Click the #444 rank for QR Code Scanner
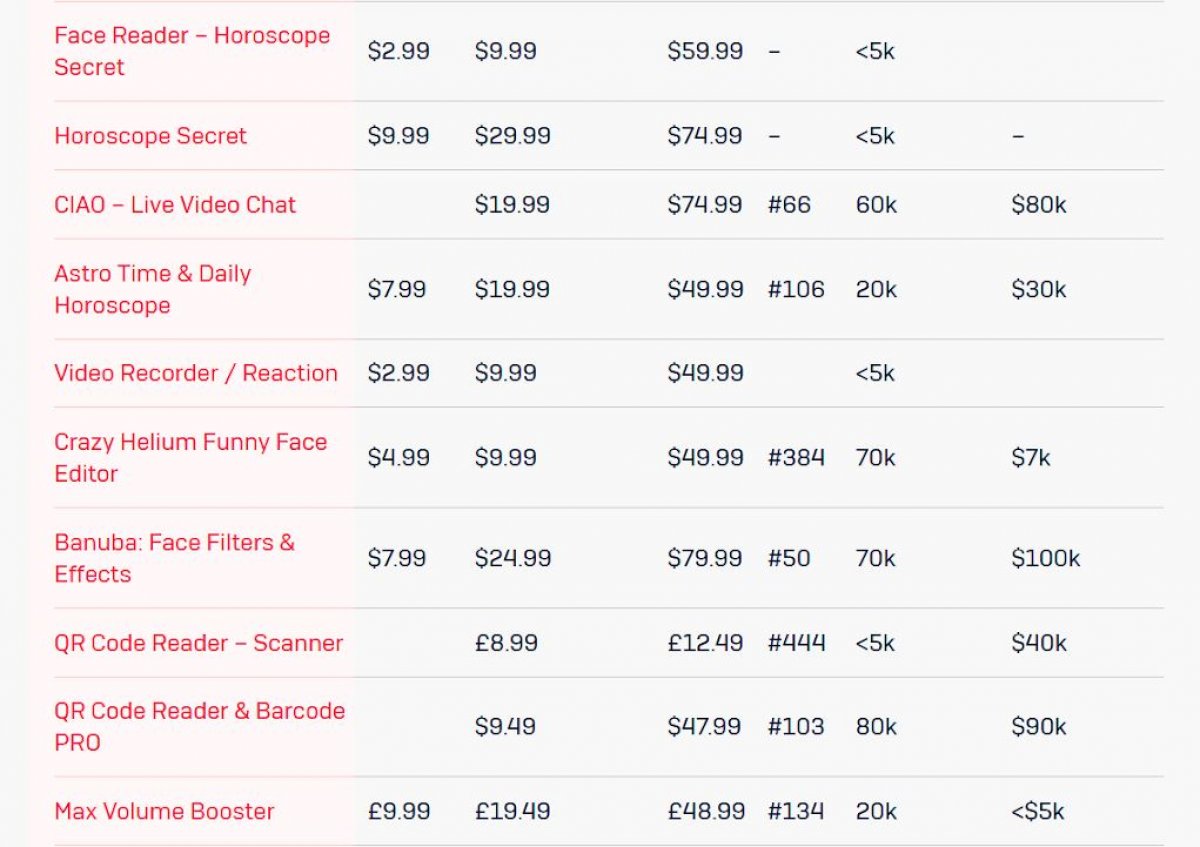The height and width of the screenshot is (847, 1200). 796,643
